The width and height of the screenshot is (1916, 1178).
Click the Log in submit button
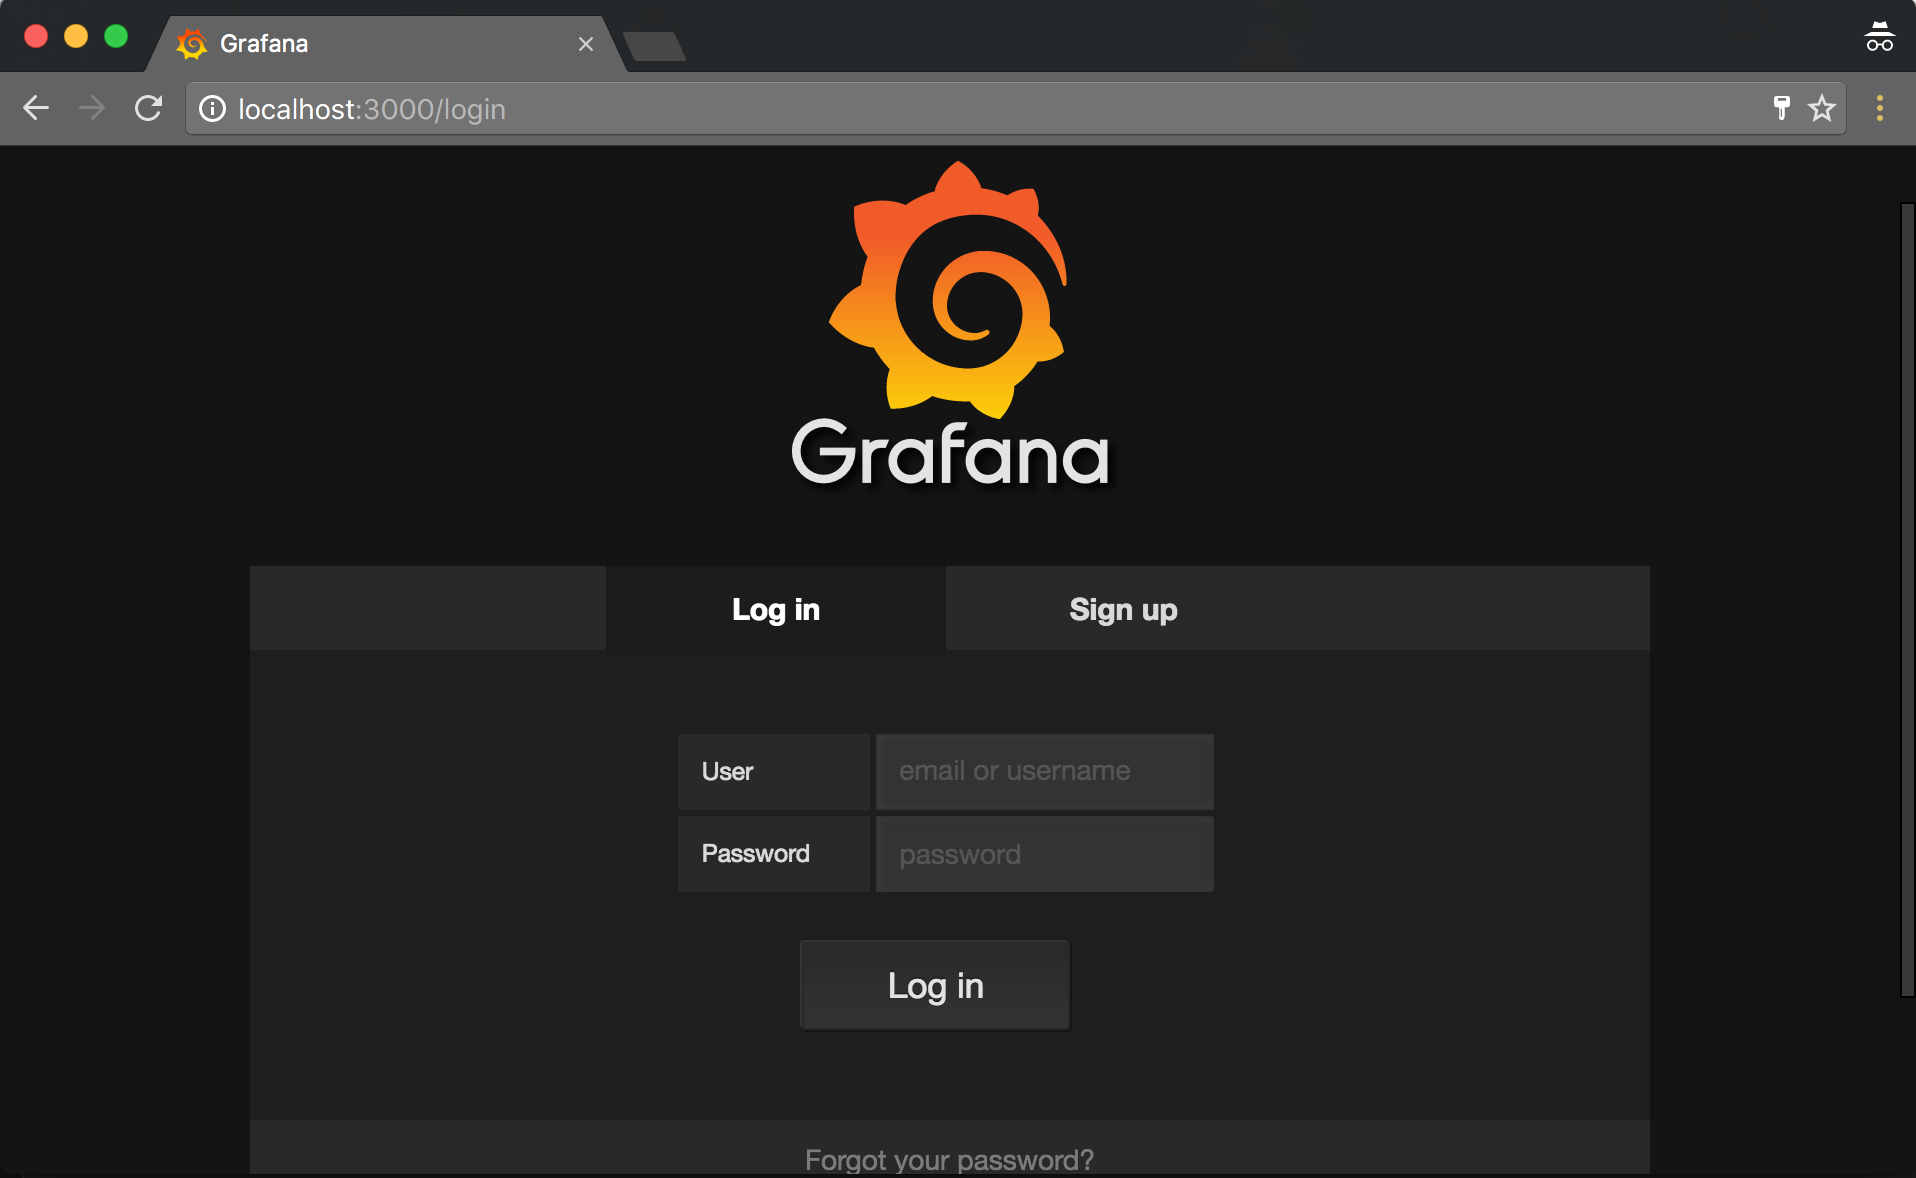click(935, 985)
